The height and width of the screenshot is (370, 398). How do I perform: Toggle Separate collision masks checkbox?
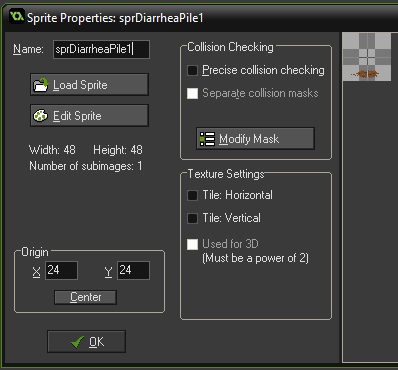[192, 93]
